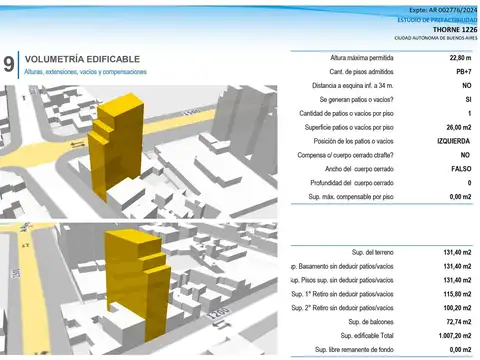Click 'ESTUDIO DE PREFACTIBILIDAD' header text

point(437,20)
